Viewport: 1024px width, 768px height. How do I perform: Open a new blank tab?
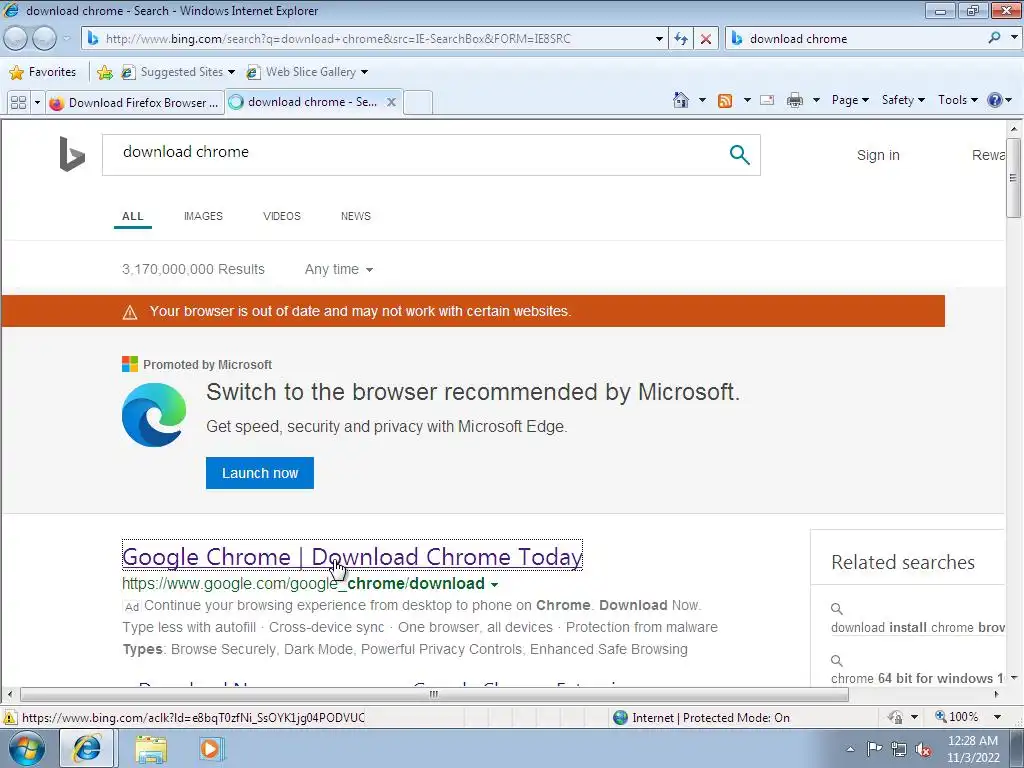point(418,103)
